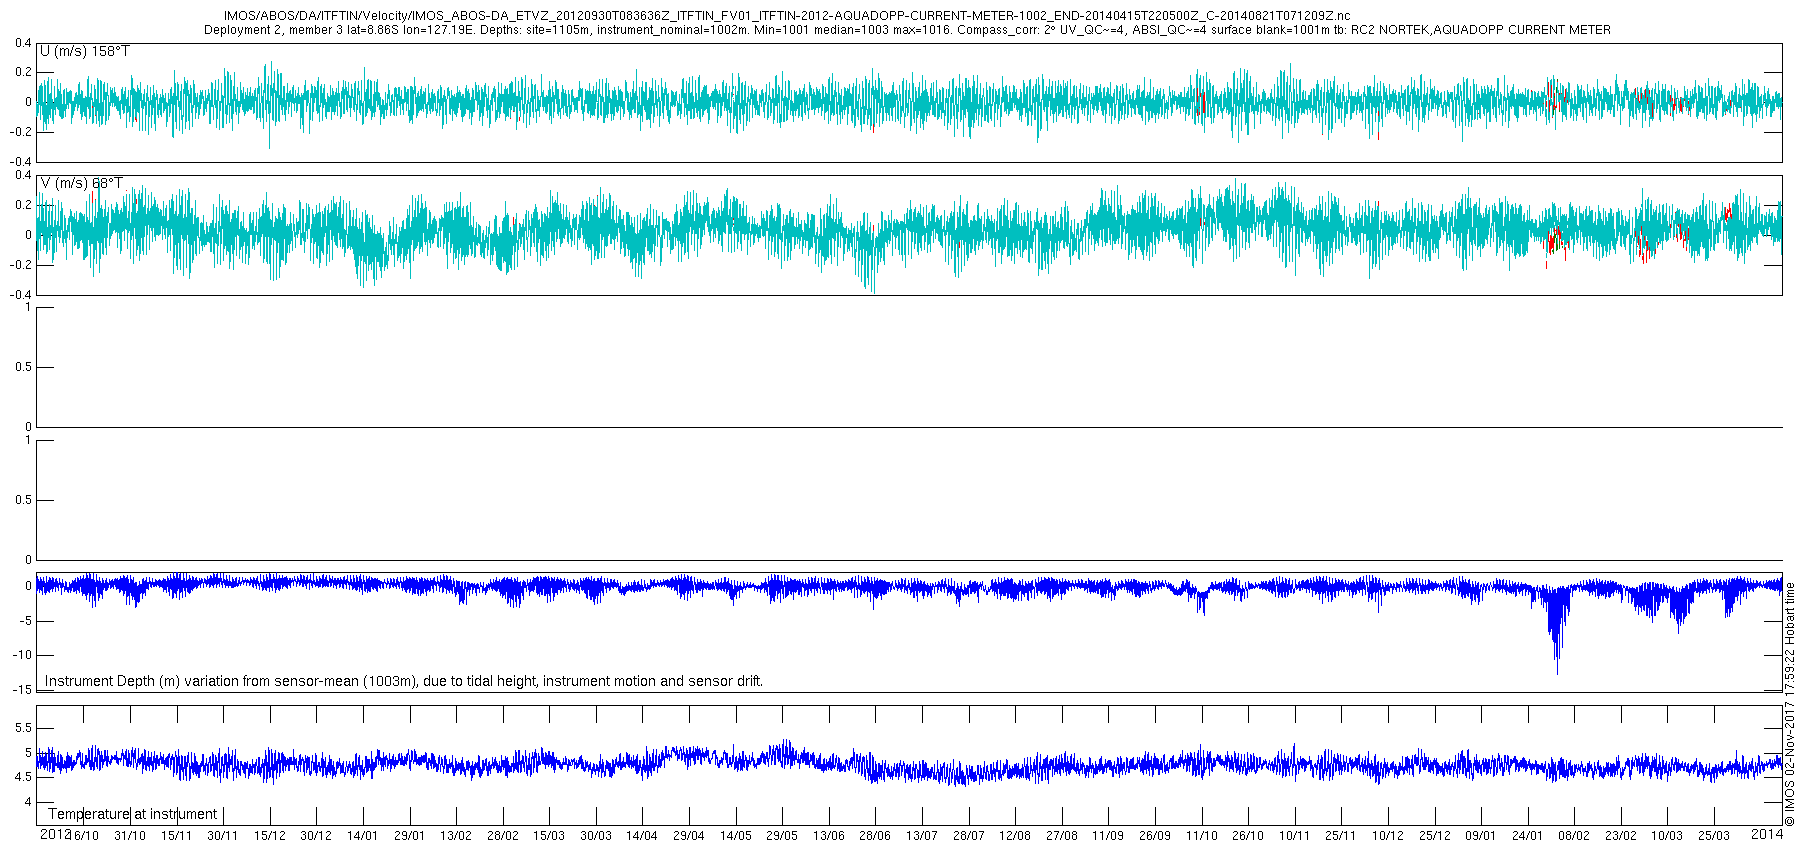
Task: Select the '30/12' date tick label
Action: 315,836
